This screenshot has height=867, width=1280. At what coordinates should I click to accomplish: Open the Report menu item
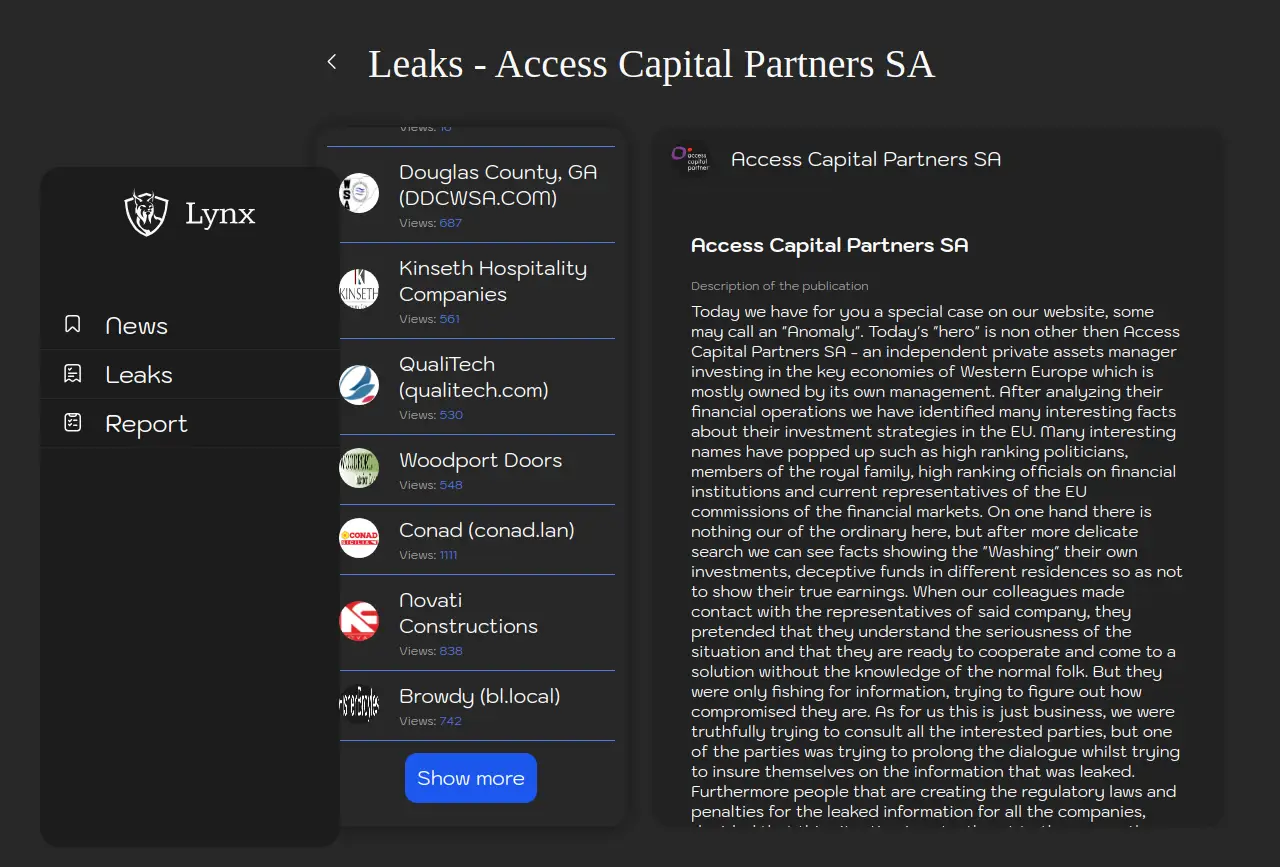[x=146, y=424]
